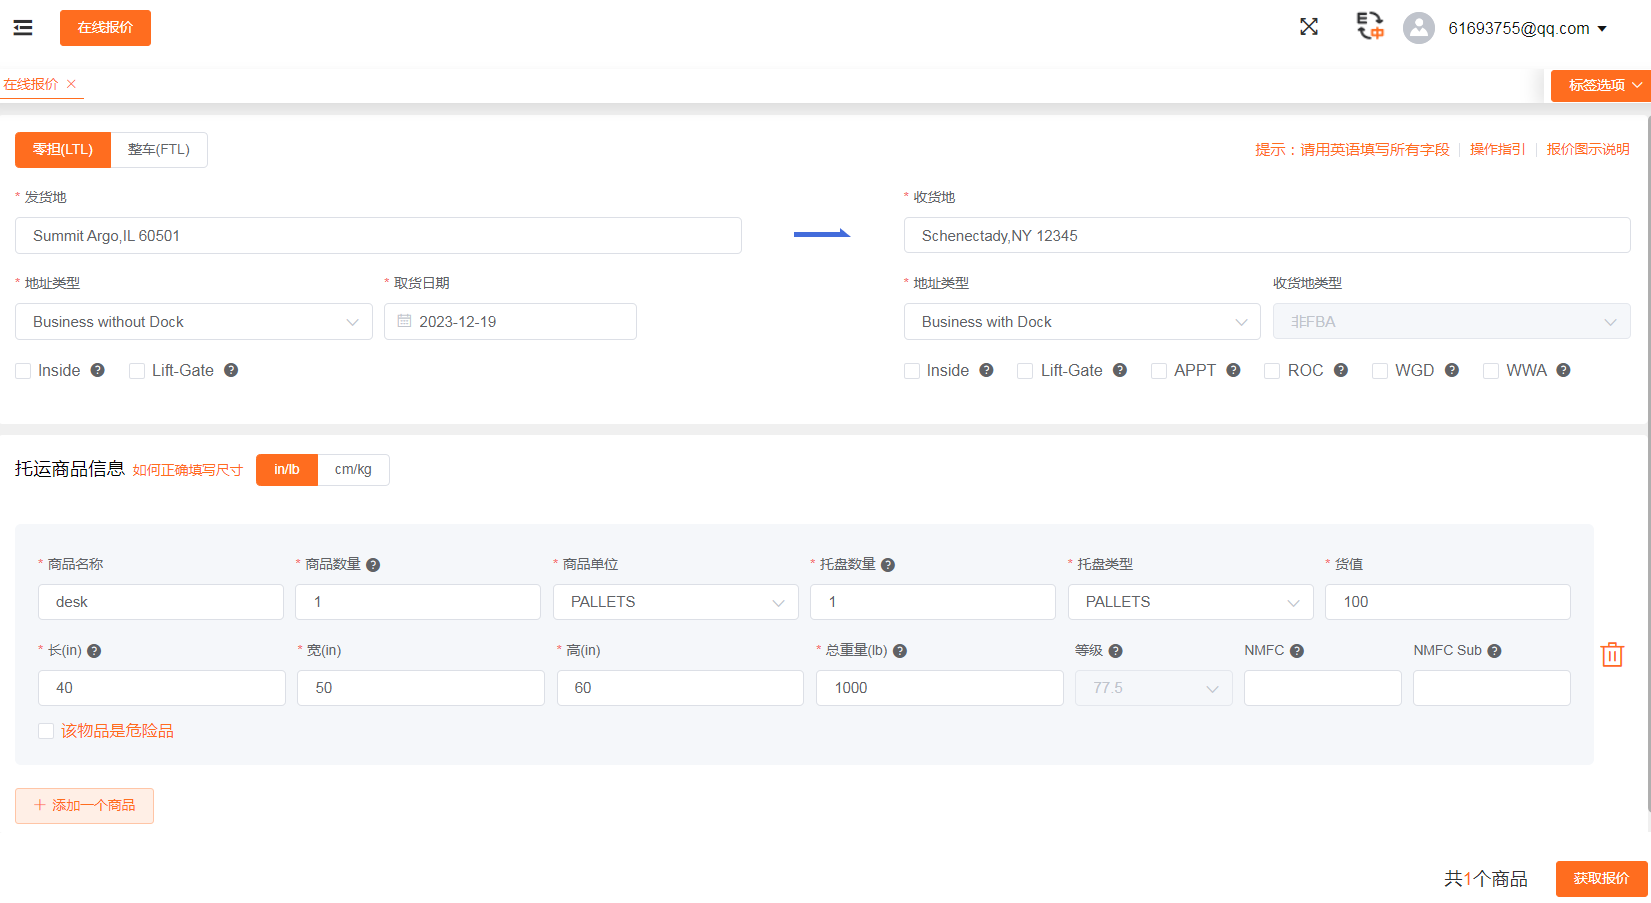The width and height of the screenshot is (1651, 903).
Task: Click the language translation icon
Action: coord(1369,27)
